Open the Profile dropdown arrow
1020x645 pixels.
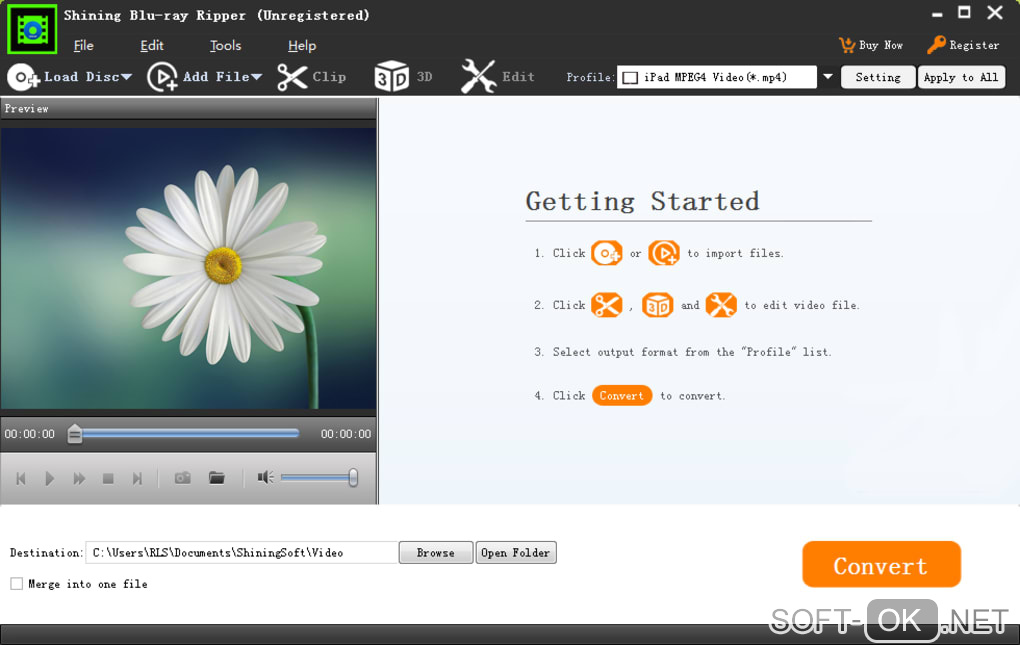pyautogui.click(x=827, y=77)
